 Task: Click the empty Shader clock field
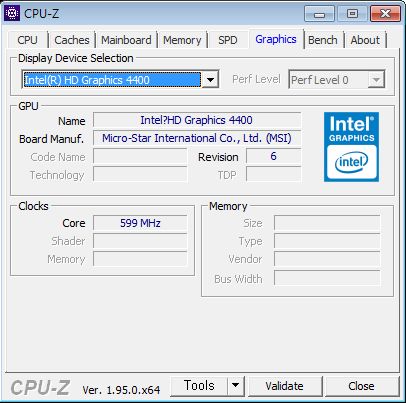[x=140, y=241]
